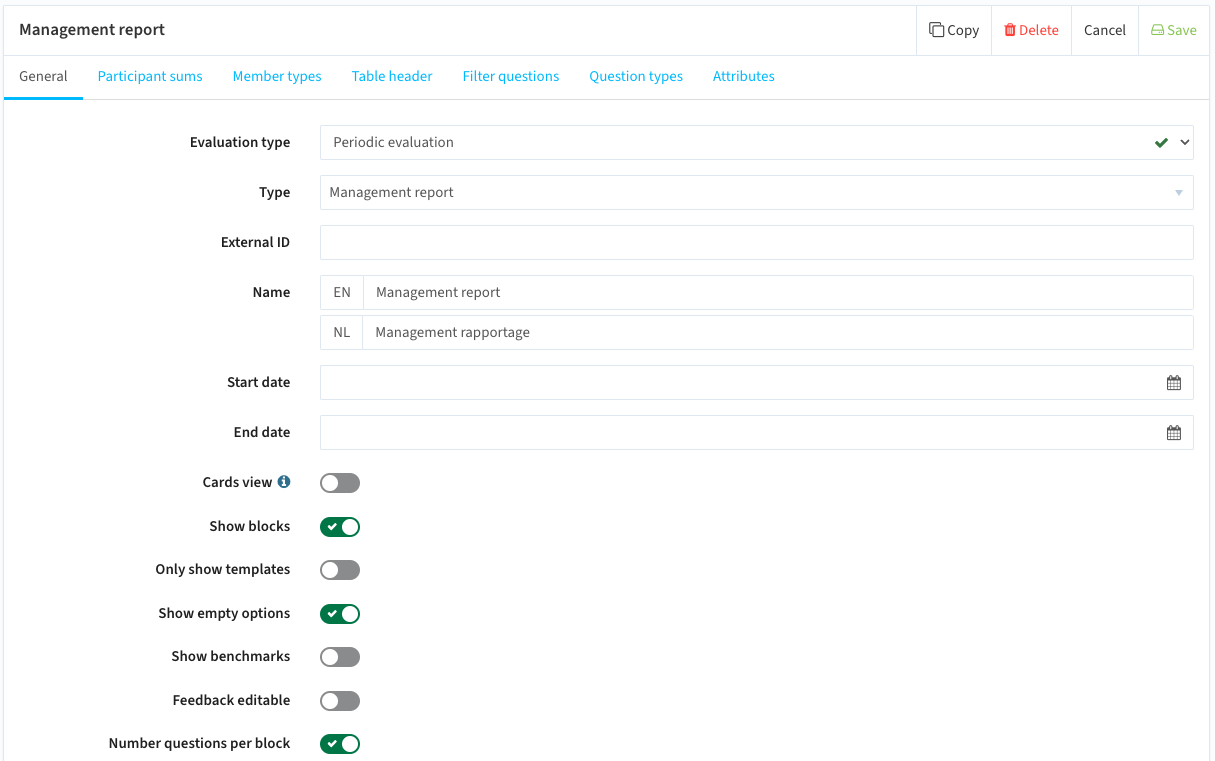Click the Copy button in the header
Screen dimensions: 1215x761
click(954, 30)
